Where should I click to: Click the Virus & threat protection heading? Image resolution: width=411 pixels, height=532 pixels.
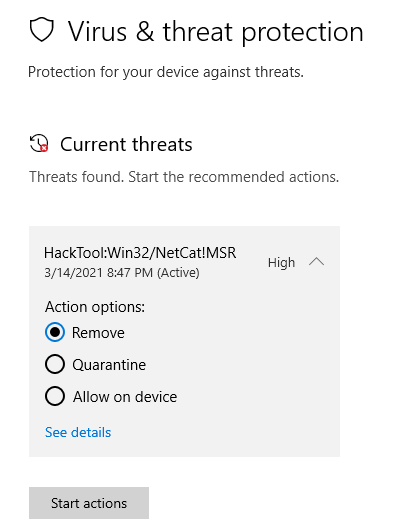tap(216, 32)
